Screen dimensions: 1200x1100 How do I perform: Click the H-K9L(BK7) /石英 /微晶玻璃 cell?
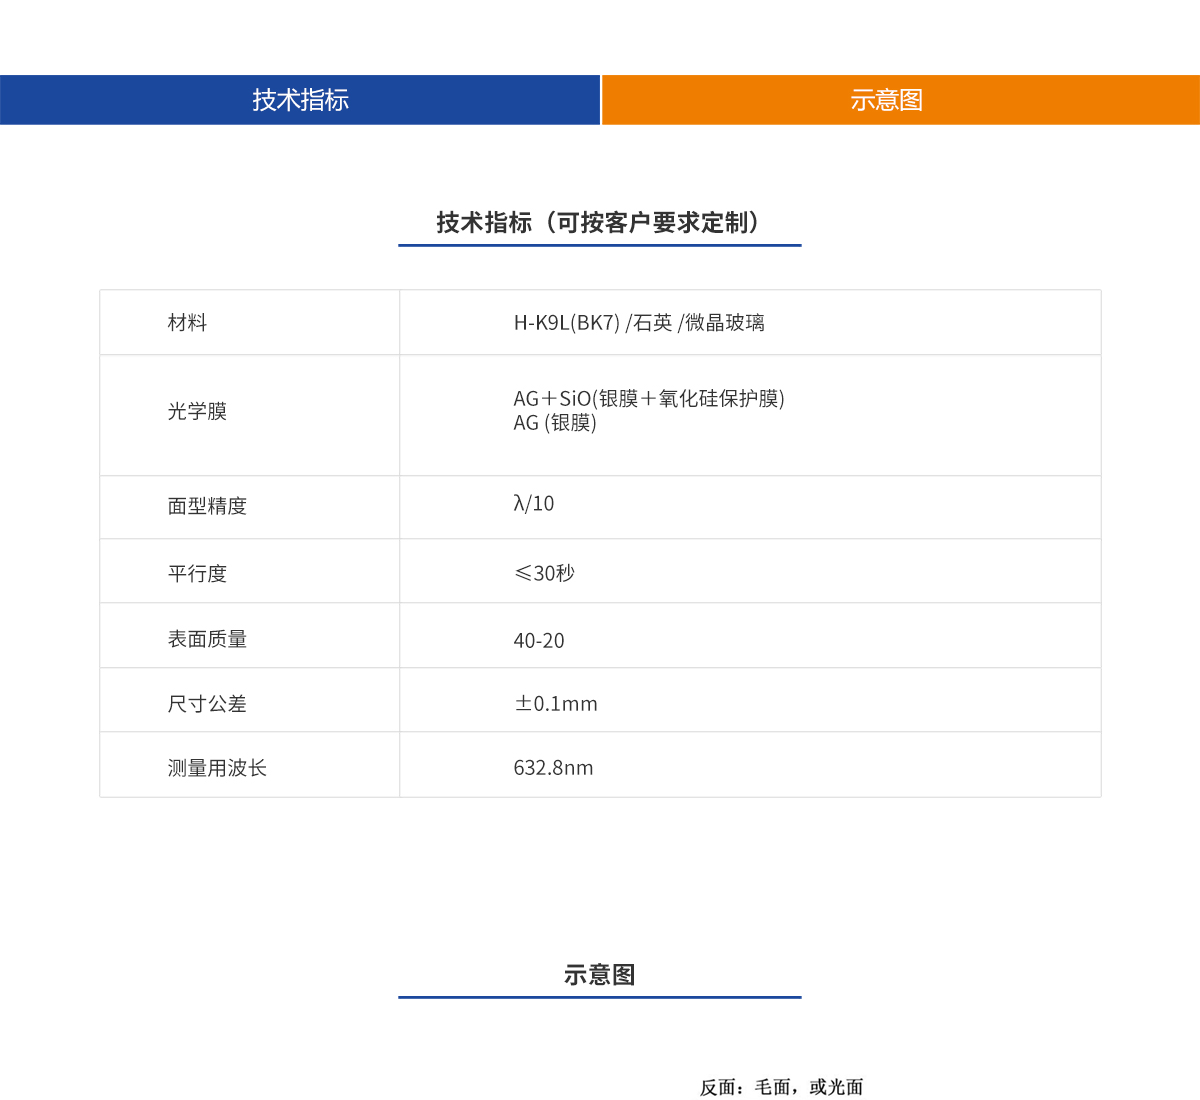click(637, 322)
